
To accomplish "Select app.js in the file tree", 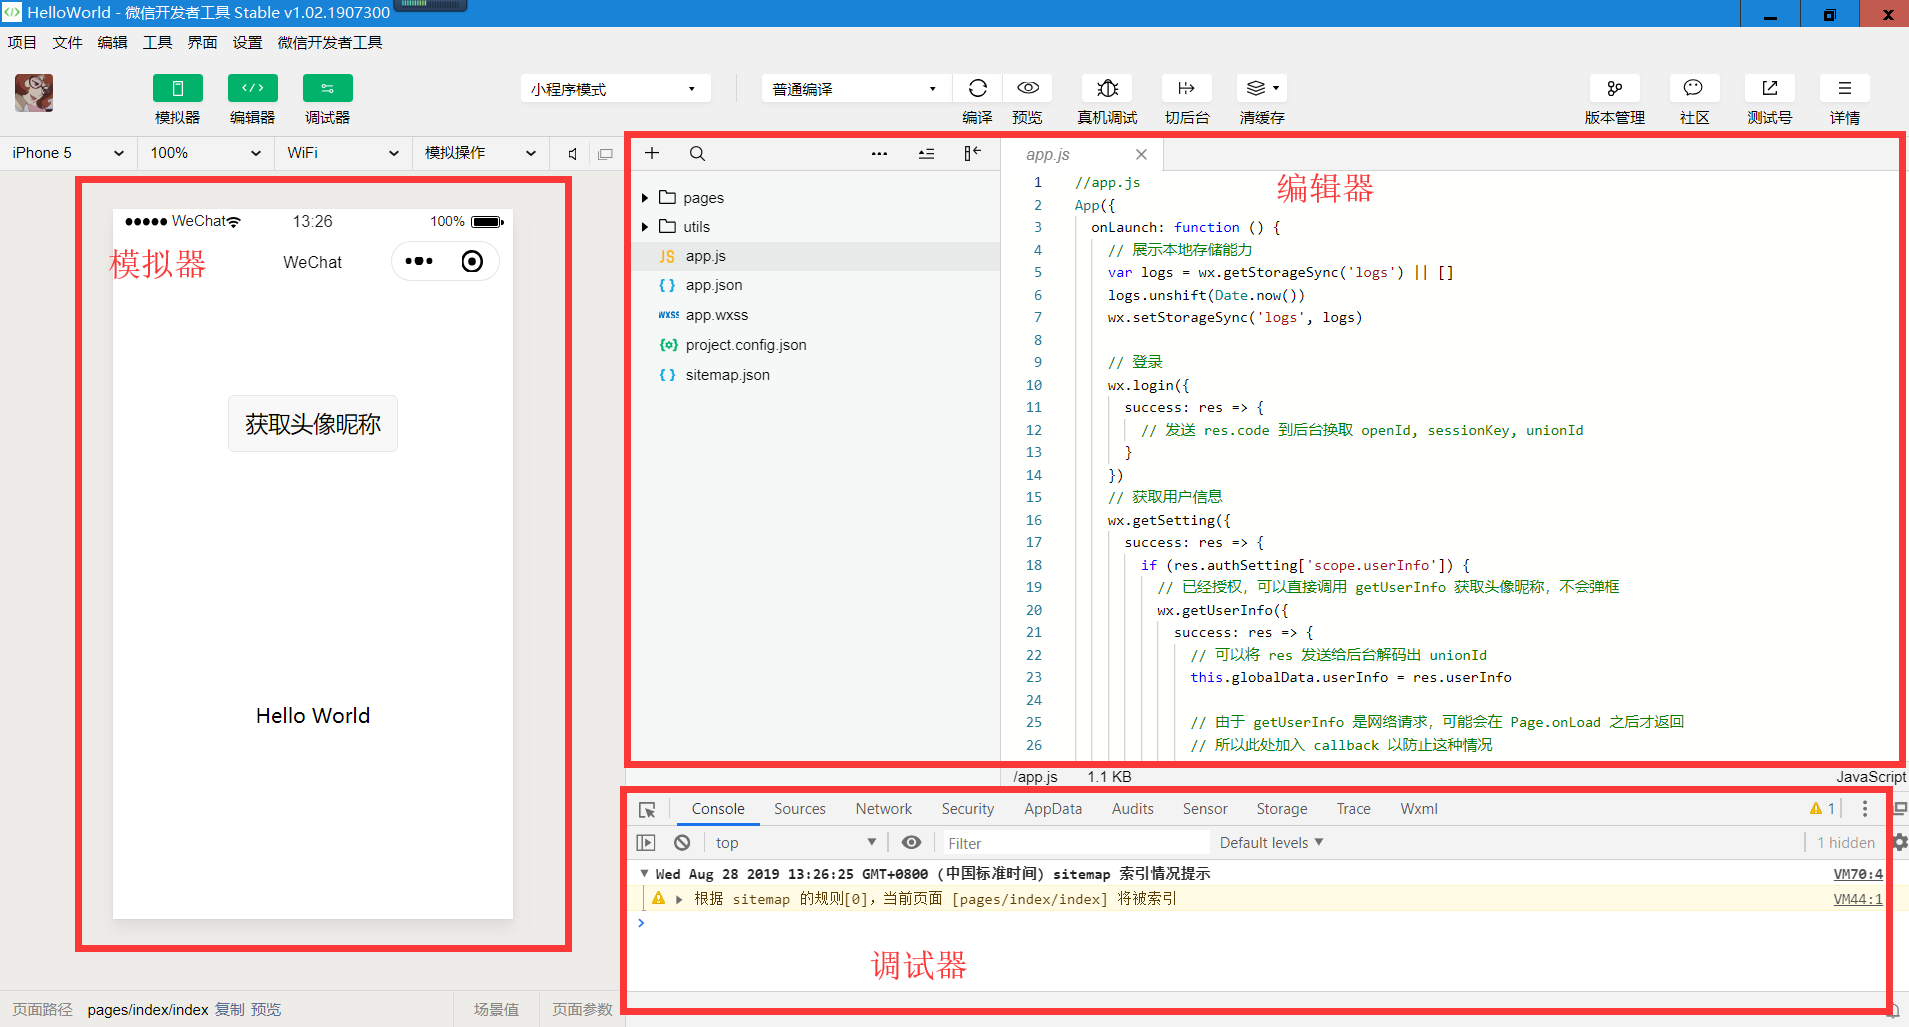I will [x=815, y=256].
